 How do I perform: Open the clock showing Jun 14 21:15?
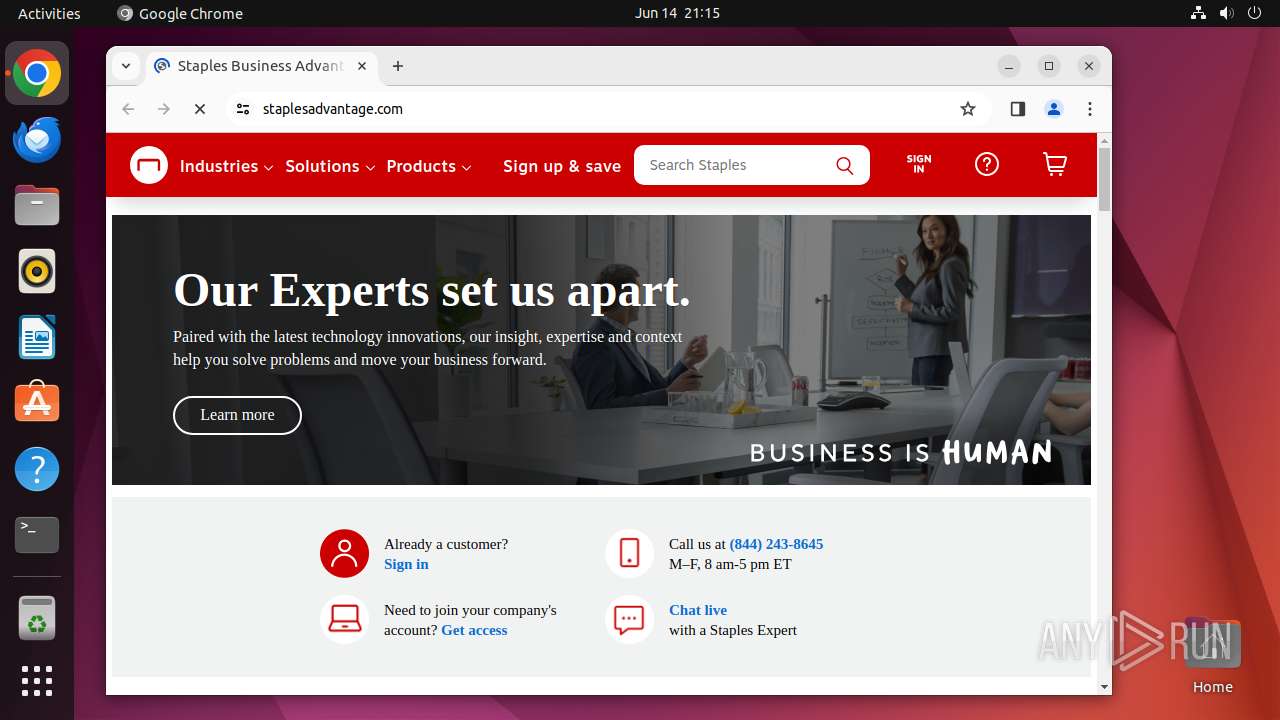[677, 13]
